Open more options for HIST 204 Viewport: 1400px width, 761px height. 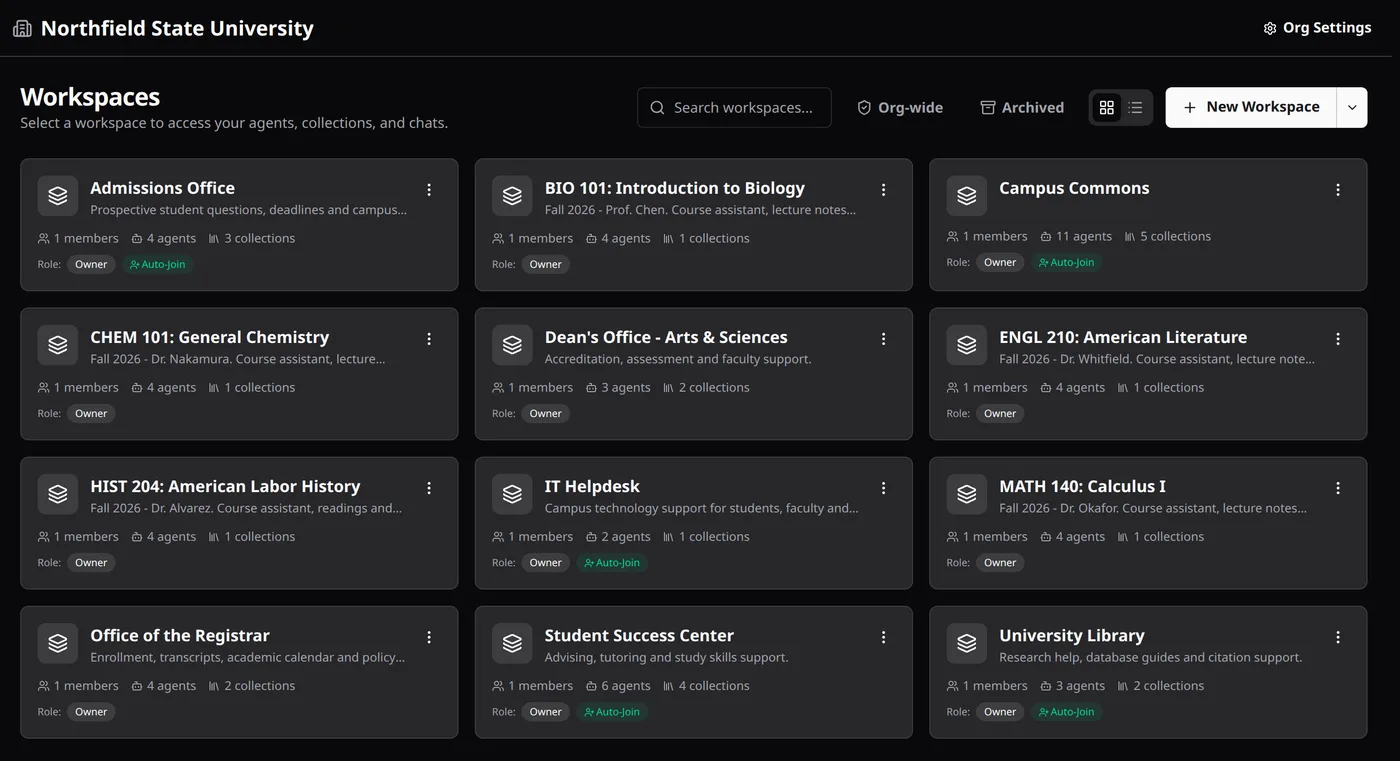[429, 488]
